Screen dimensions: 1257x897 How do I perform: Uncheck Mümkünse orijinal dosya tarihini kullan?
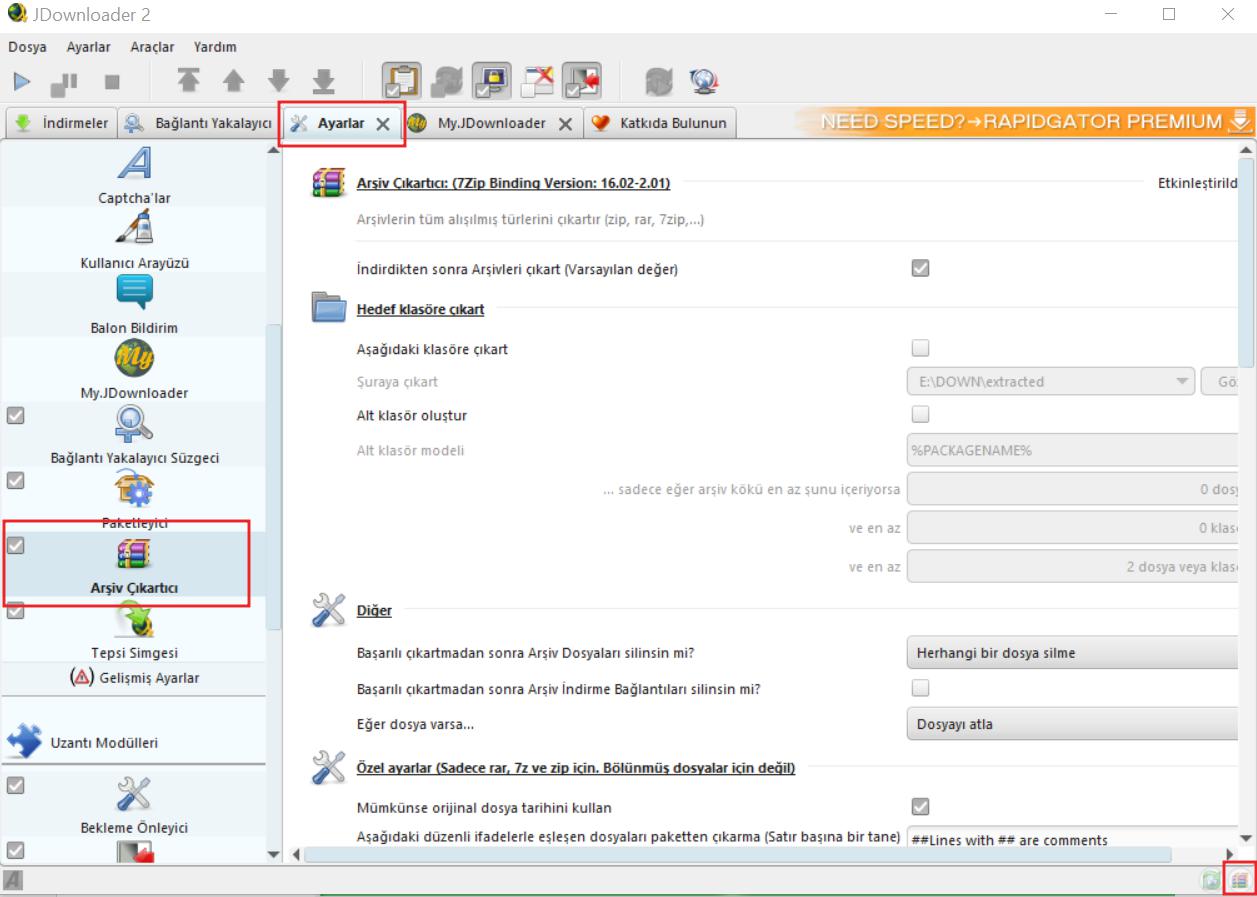(x=921, y=806)
